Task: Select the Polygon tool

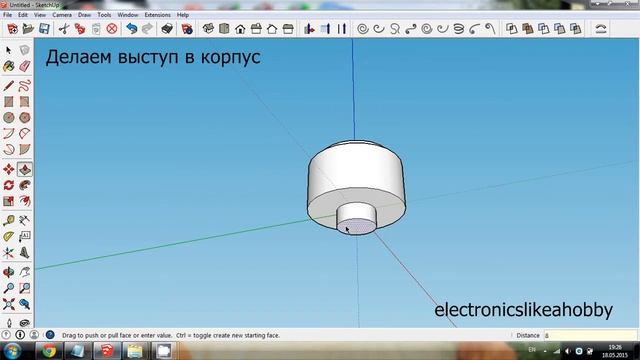Action: pyautogui.click(x=24, y=118)
